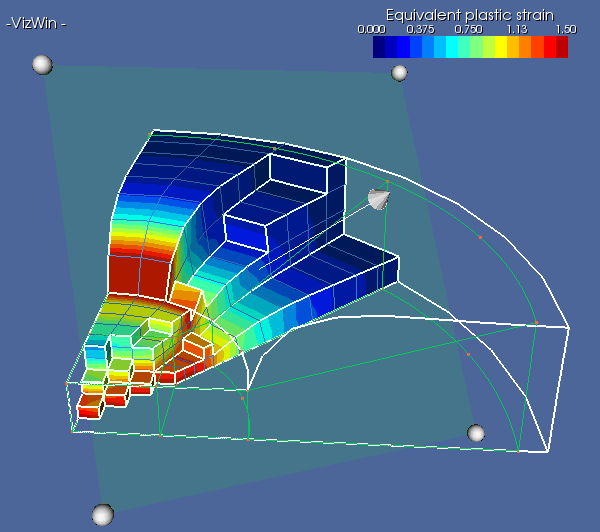
Task: Click the cyan legend color band
Action: coord(452,47)
